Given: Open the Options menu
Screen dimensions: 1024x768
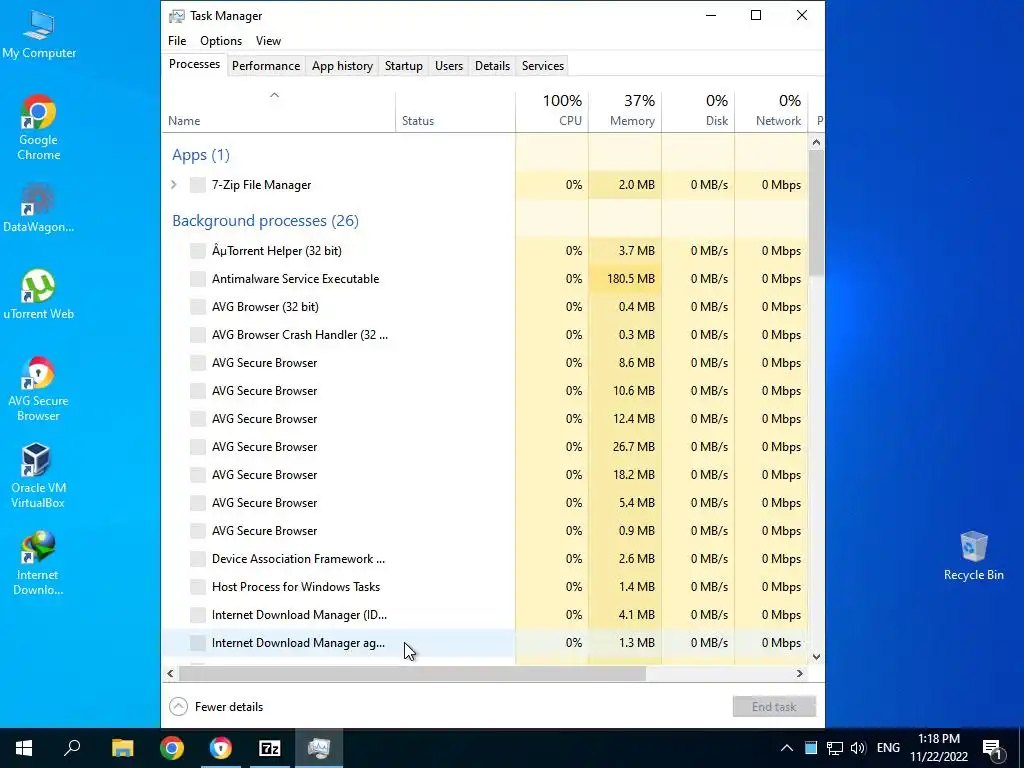Looking at the screenshot, I should [221, 40].
